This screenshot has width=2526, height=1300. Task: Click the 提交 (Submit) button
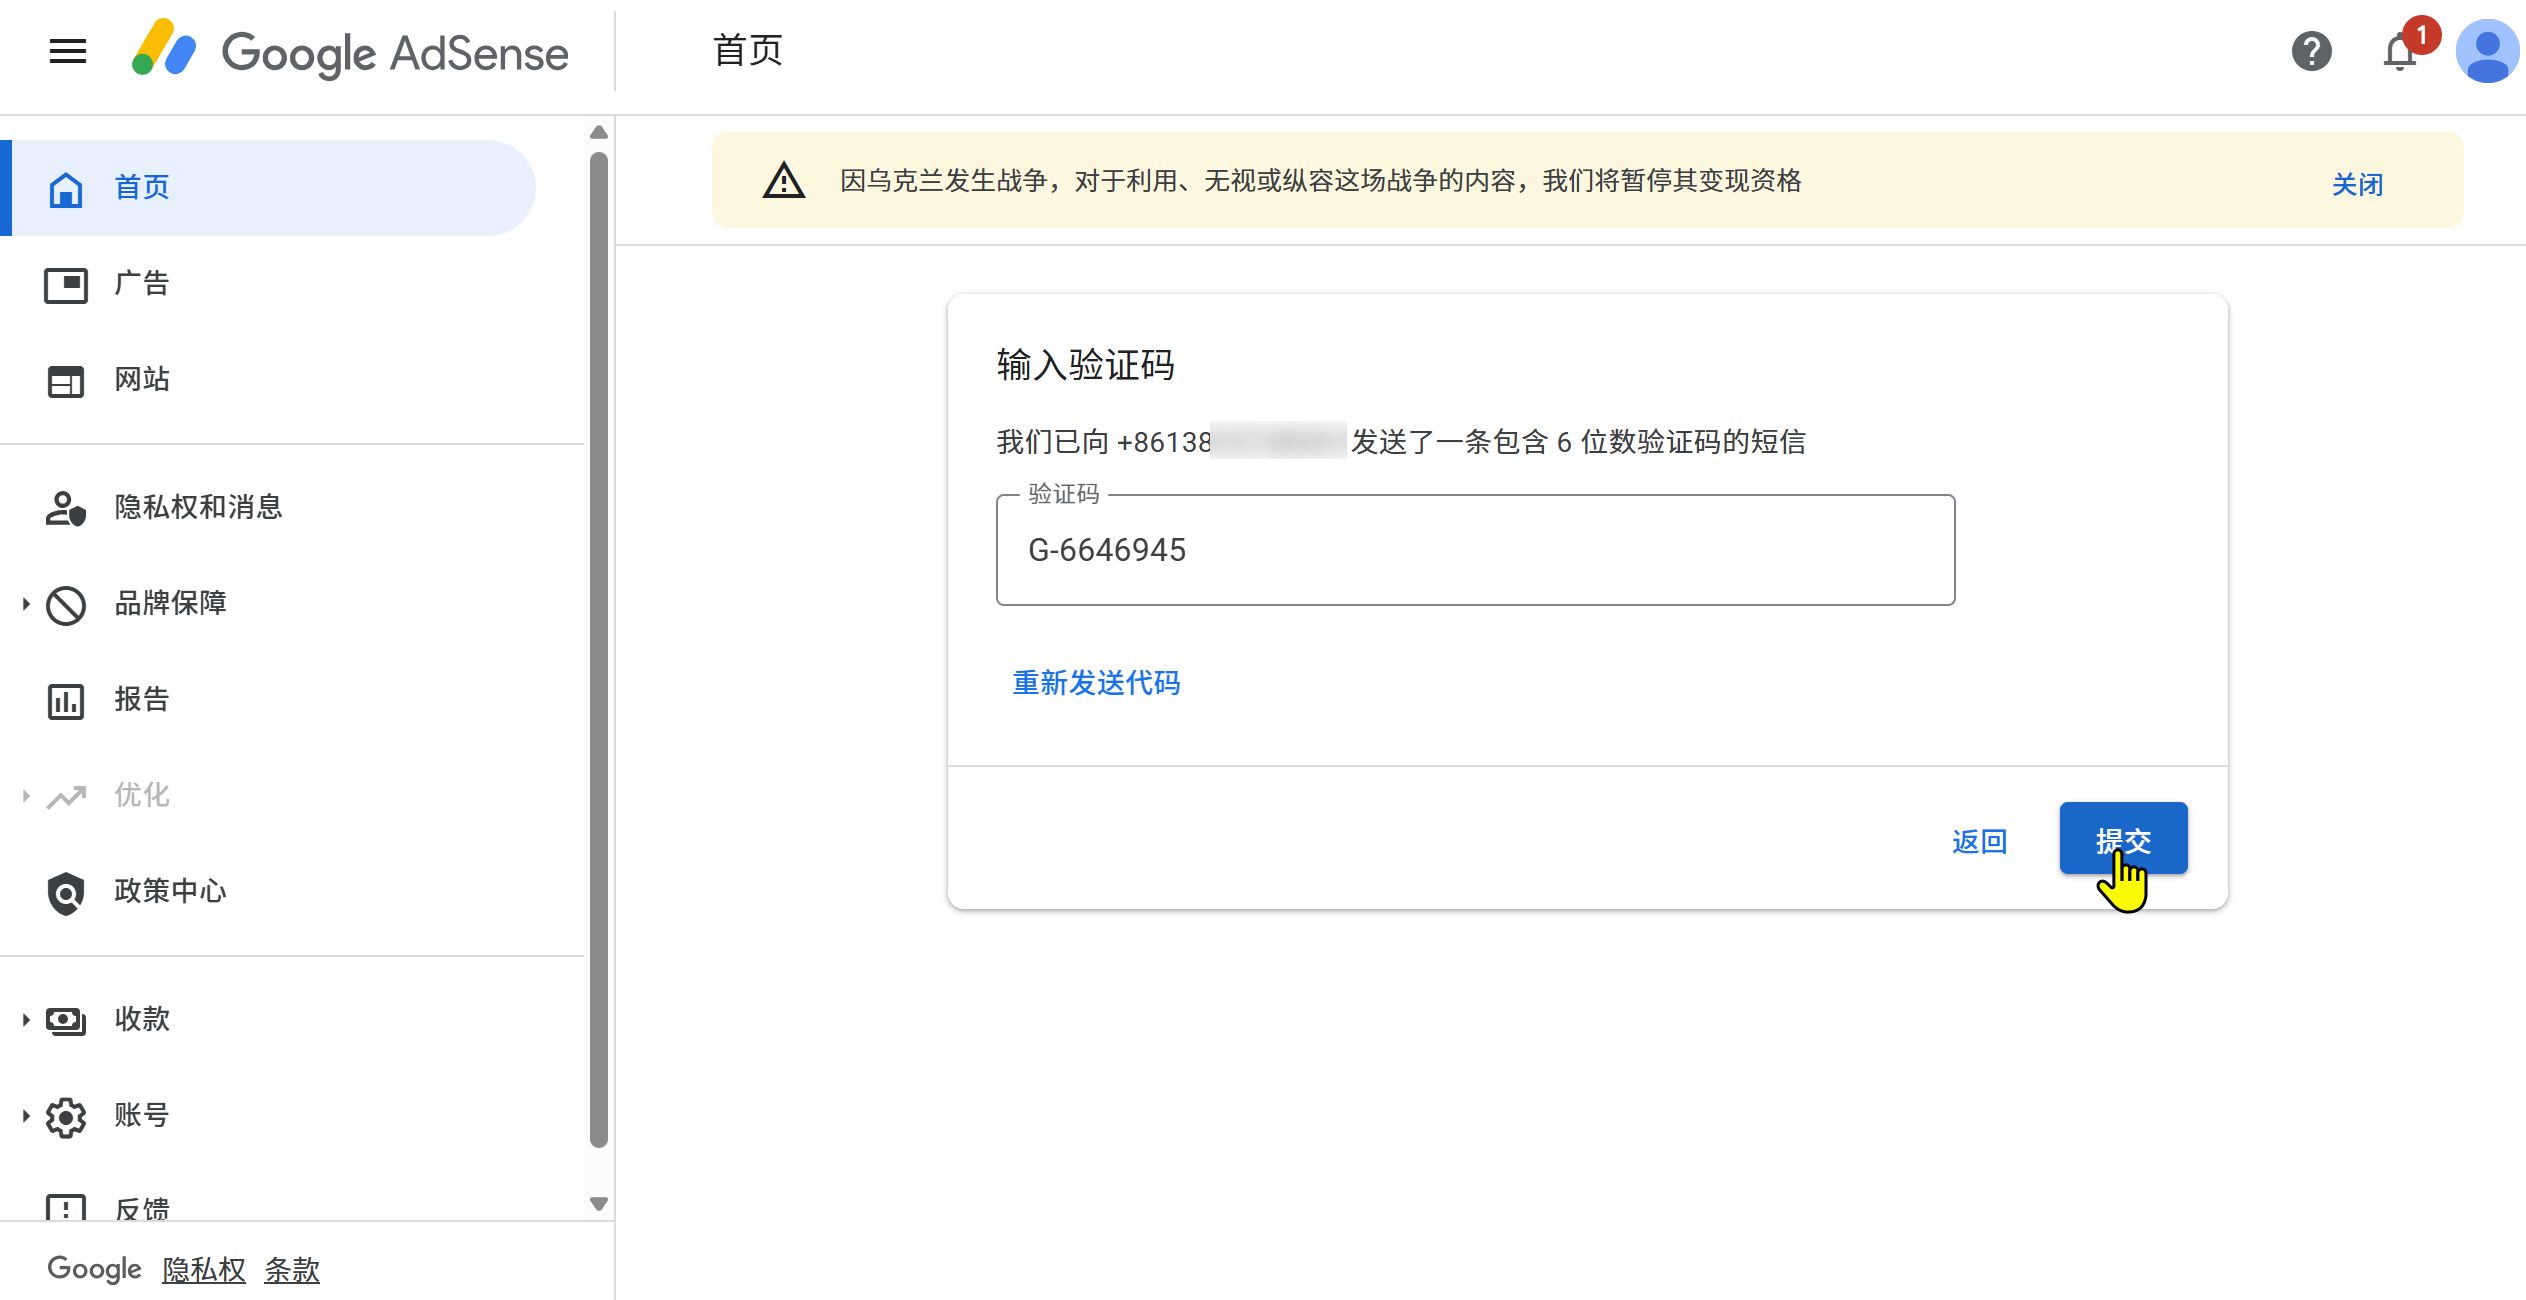[2122, 838]
